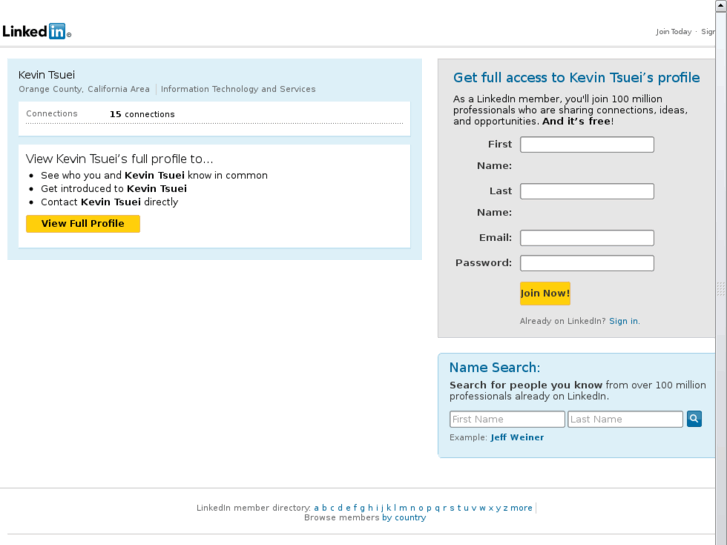
Task: Open the directory 'more' link
Action: click(521, 508)
